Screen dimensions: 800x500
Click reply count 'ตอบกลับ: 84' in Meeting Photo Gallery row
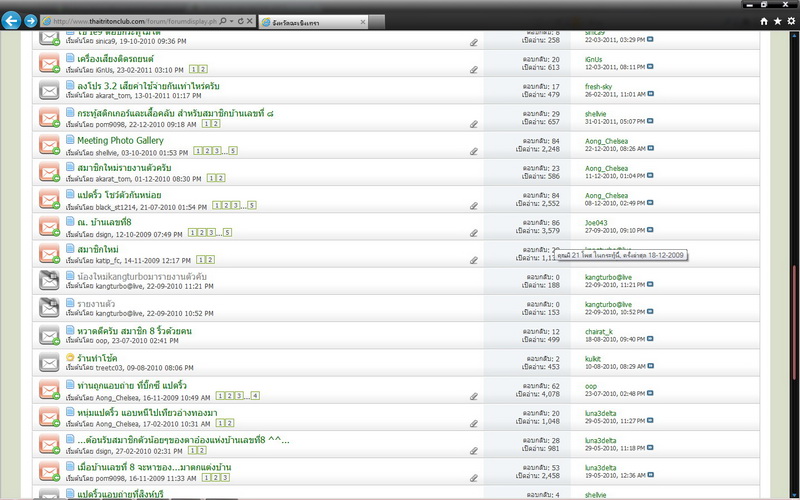coord(541,141)
